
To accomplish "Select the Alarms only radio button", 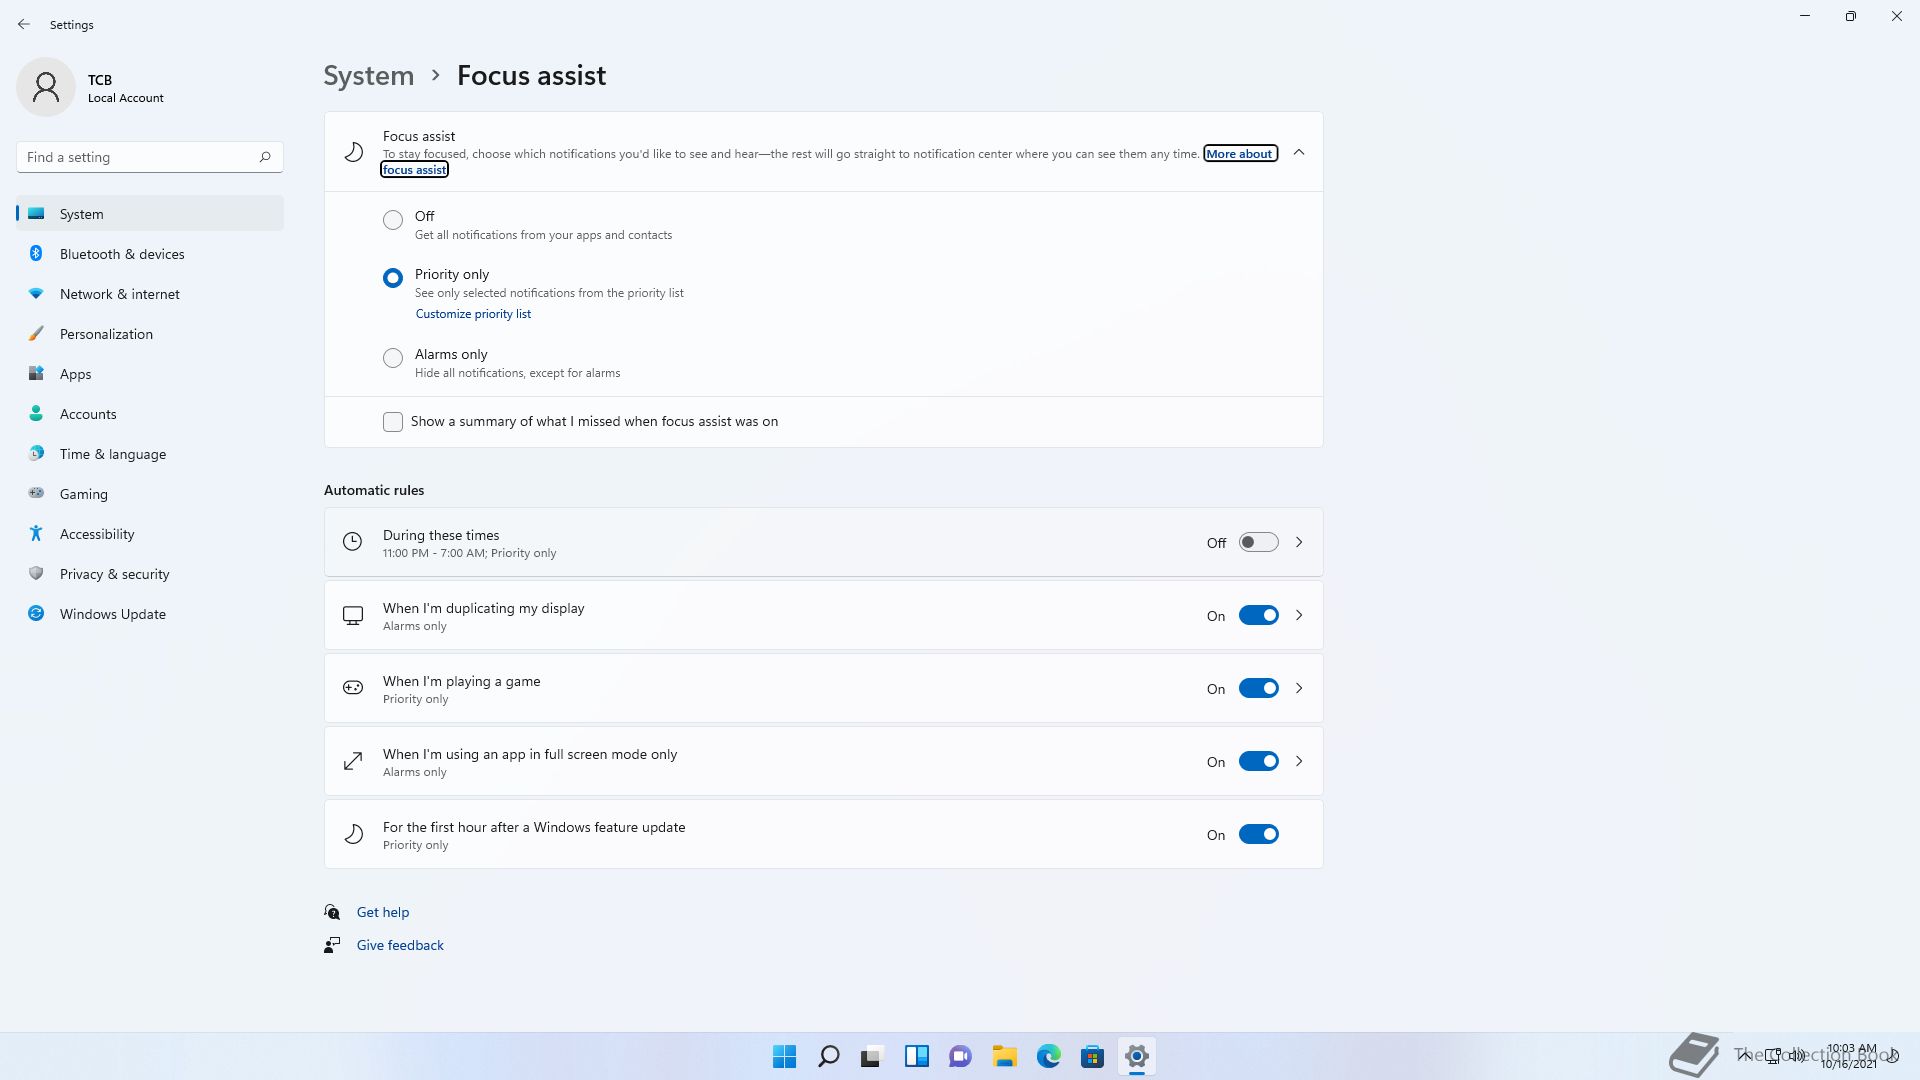I will [x=393, y=358].
